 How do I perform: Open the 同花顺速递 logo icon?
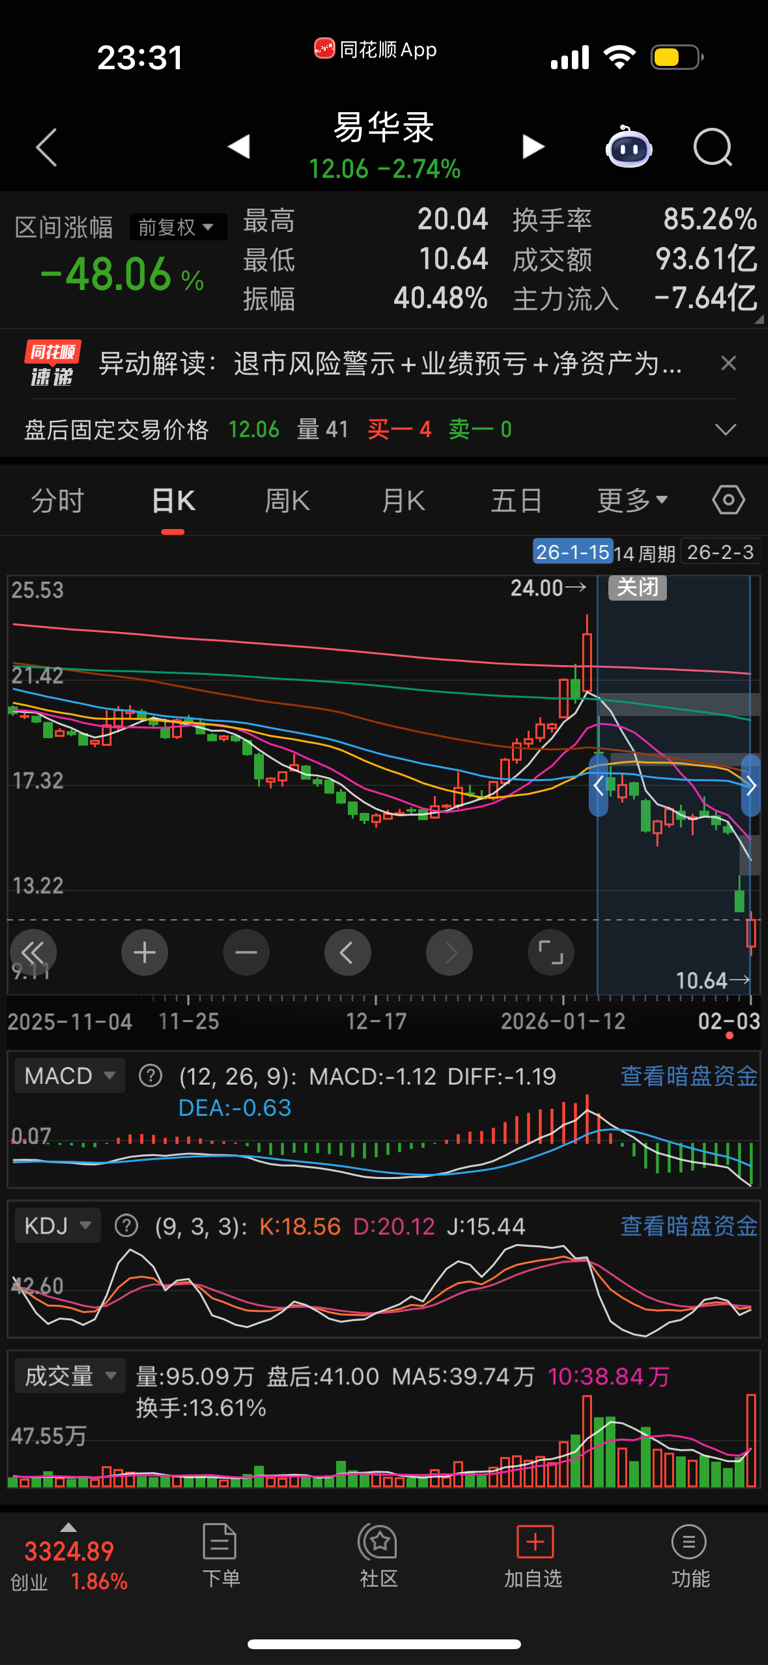(53, 363)
